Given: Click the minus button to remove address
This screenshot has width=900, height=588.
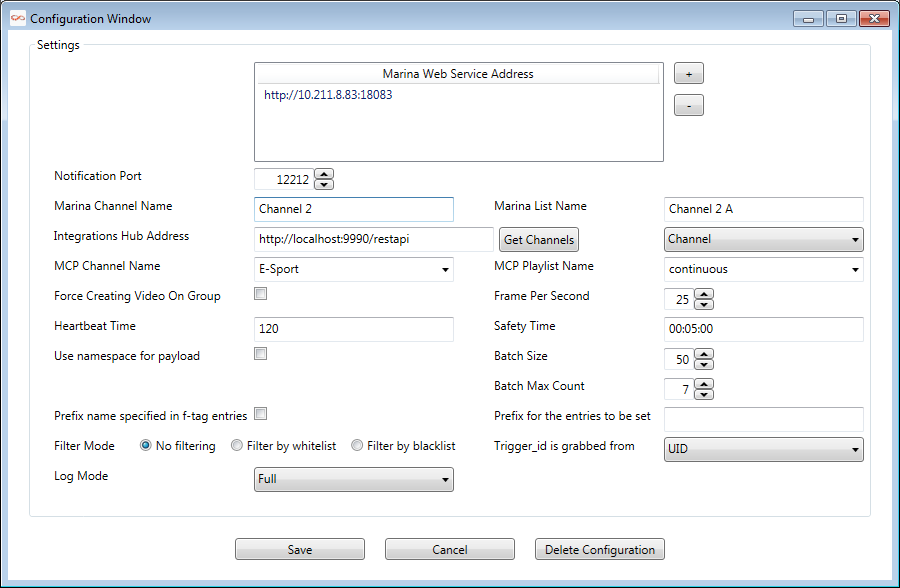Looking at the screenshot, I should click(688, 105).
